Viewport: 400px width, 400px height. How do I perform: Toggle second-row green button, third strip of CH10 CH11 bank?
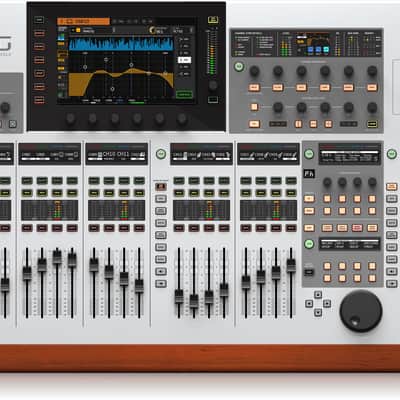coord(124,193)
